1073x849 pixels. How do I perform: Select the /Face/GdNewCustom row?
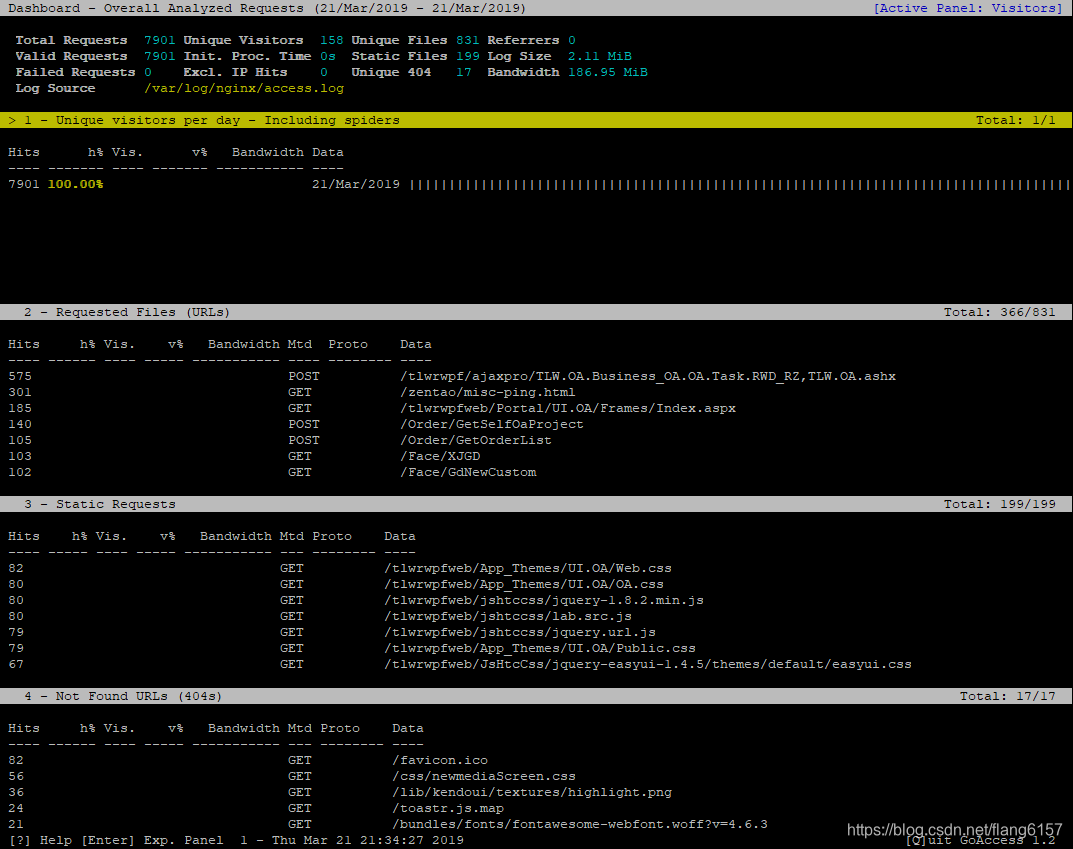pyautogui.click(x=272, y=473)
